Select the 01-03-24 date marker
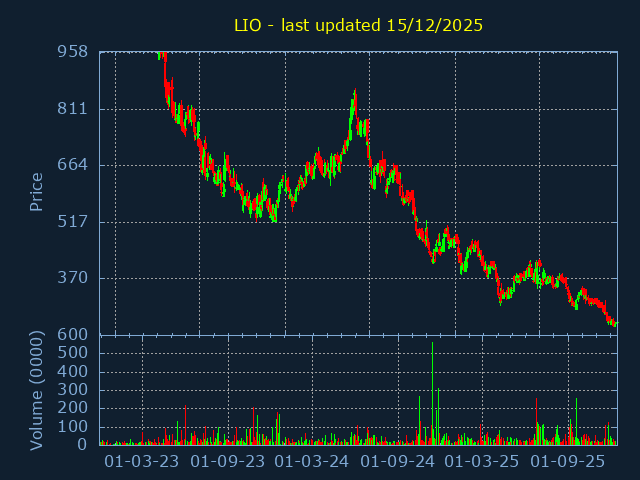This screenshot has height=480, width=640. tap(312, 462)
